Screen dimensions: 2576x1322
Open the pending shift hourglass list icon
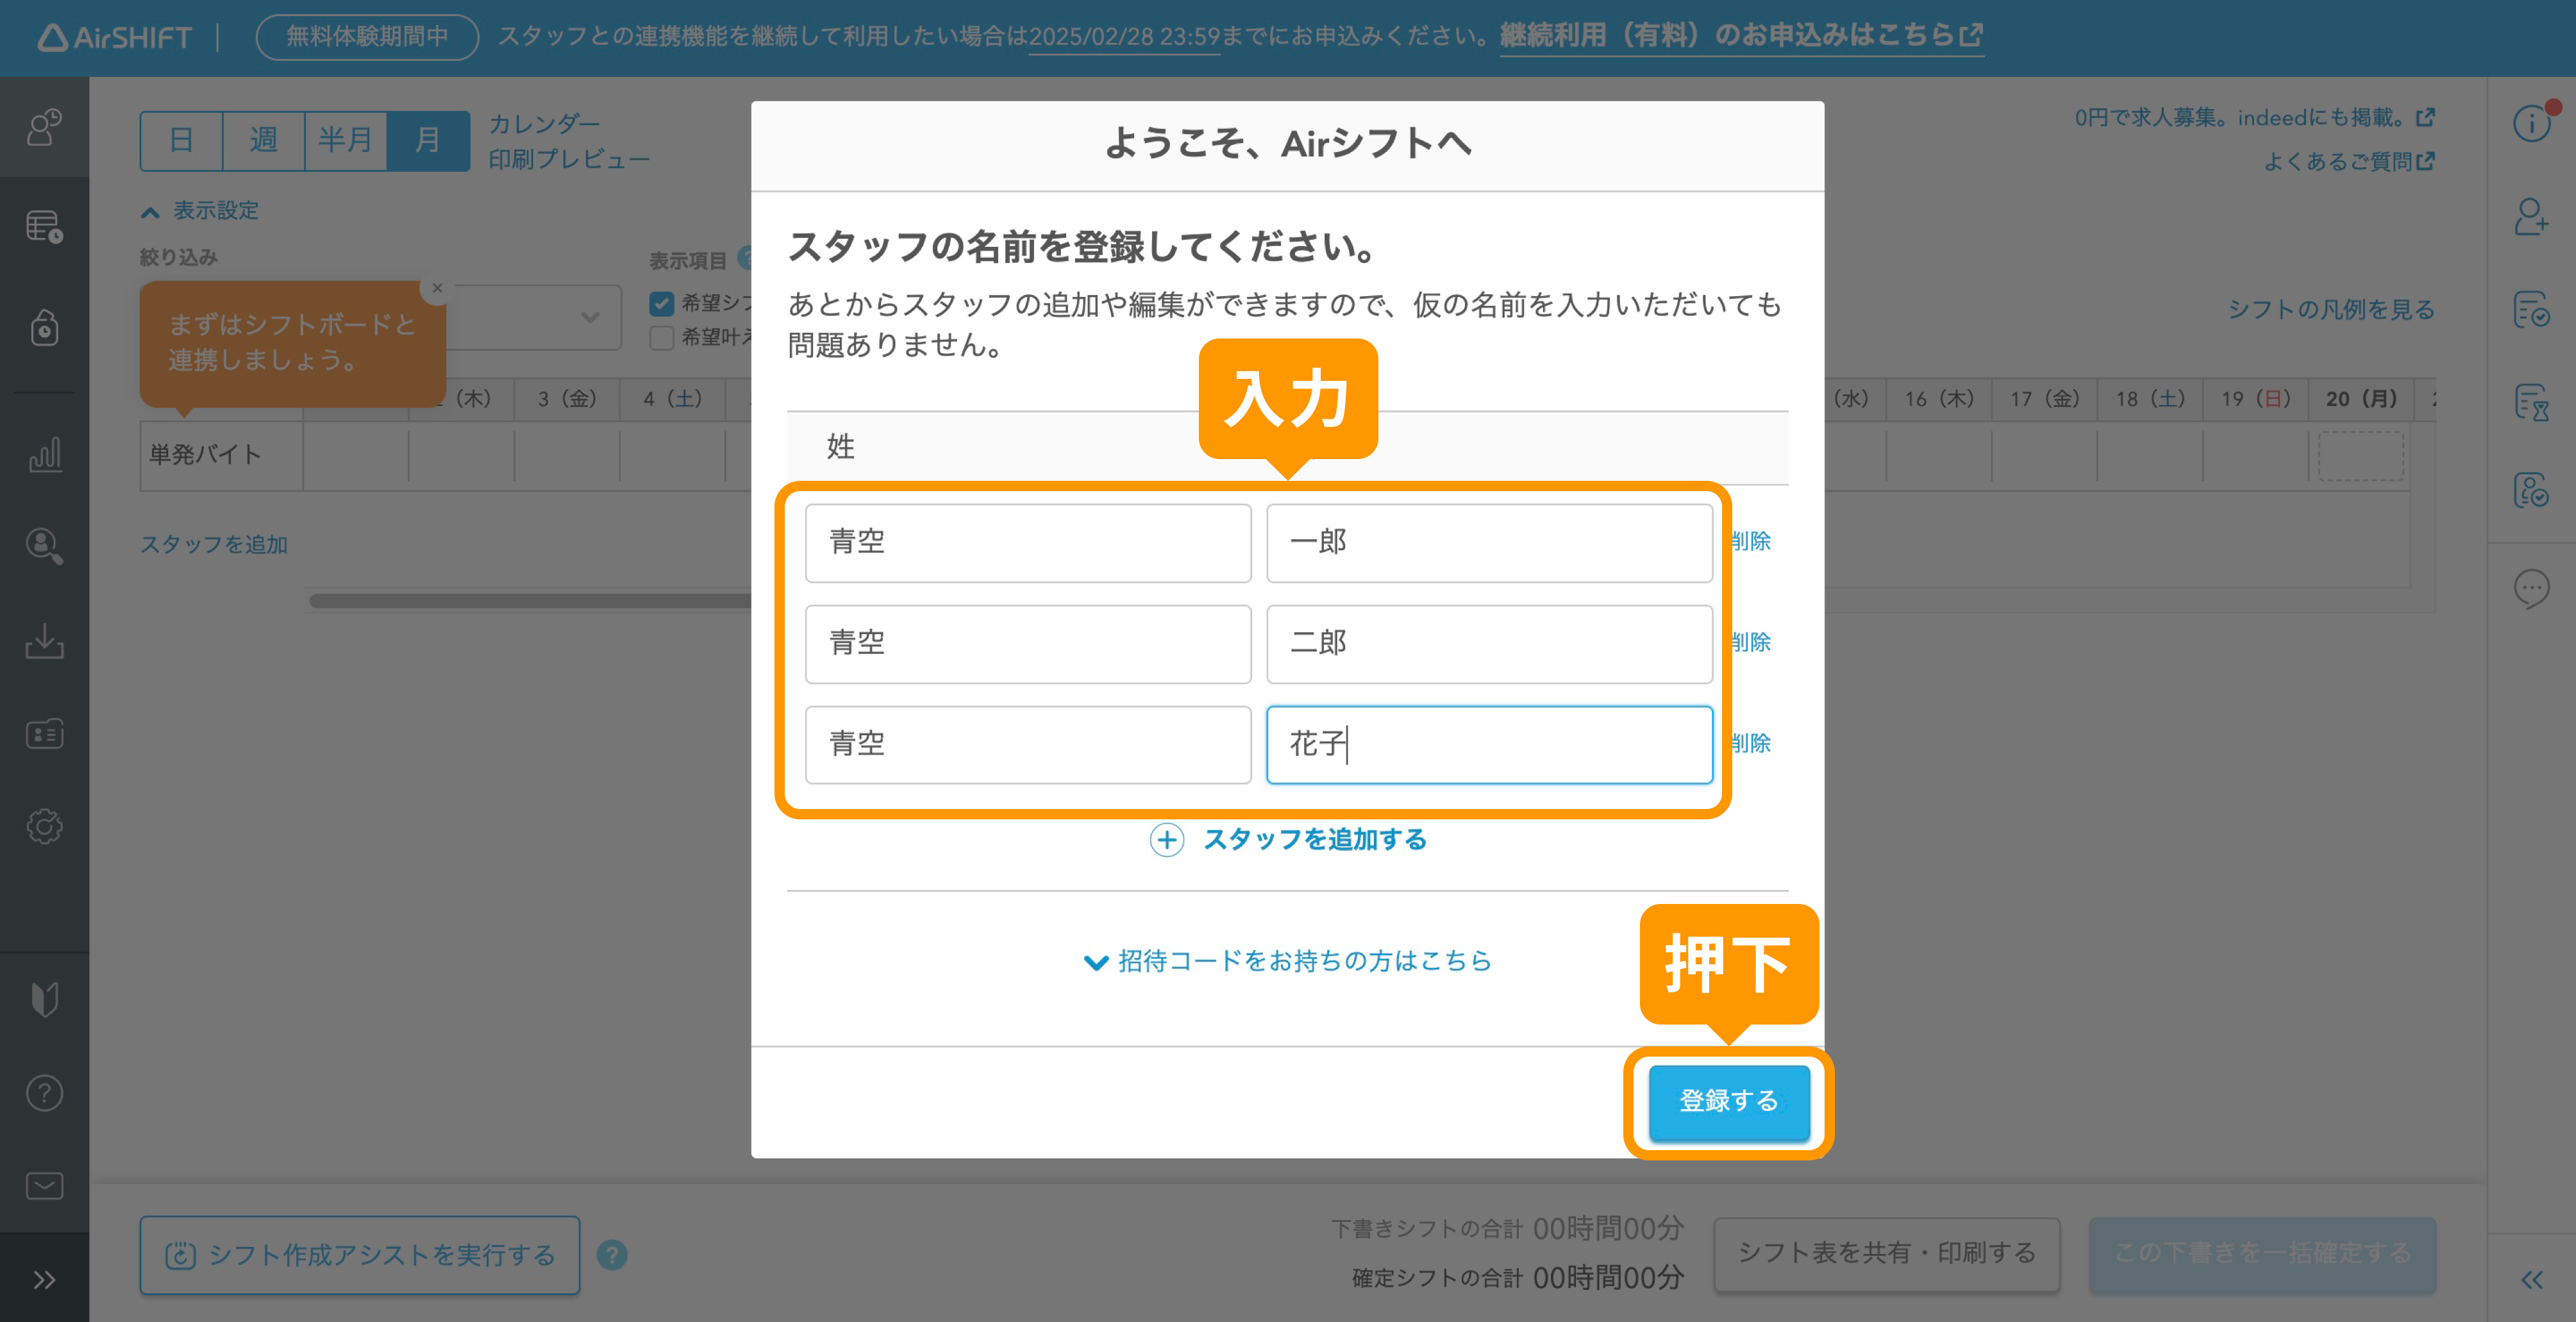(x=2532, y=403)
